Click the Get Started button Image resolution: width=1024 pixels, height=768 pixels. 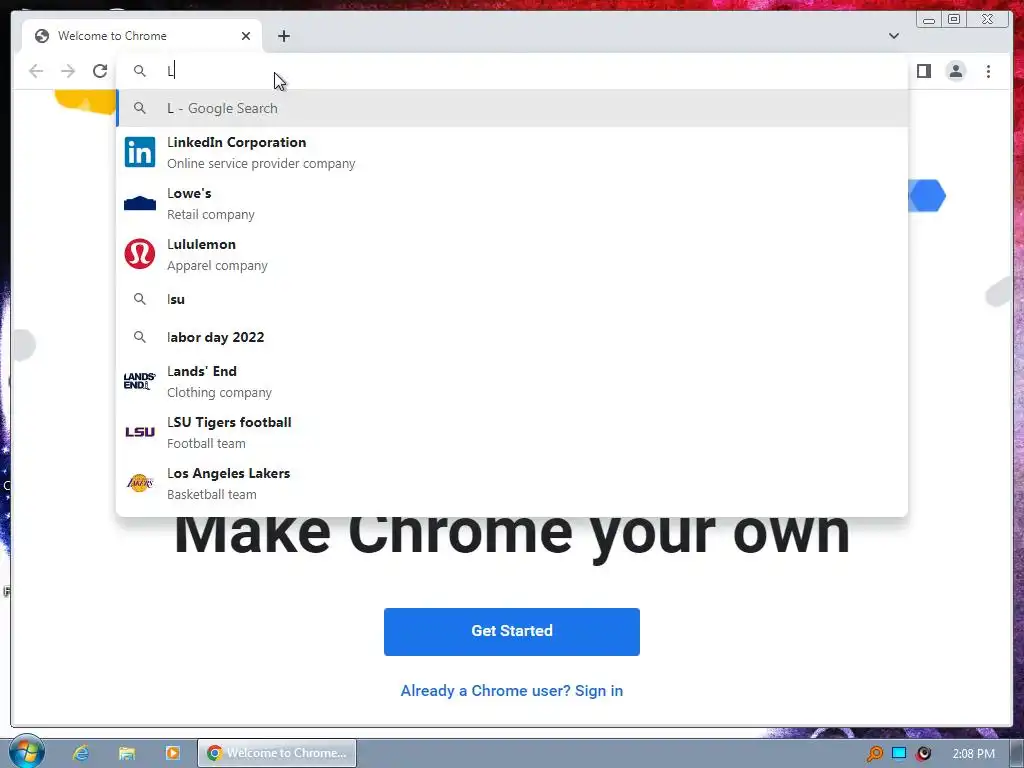[512, 632]
